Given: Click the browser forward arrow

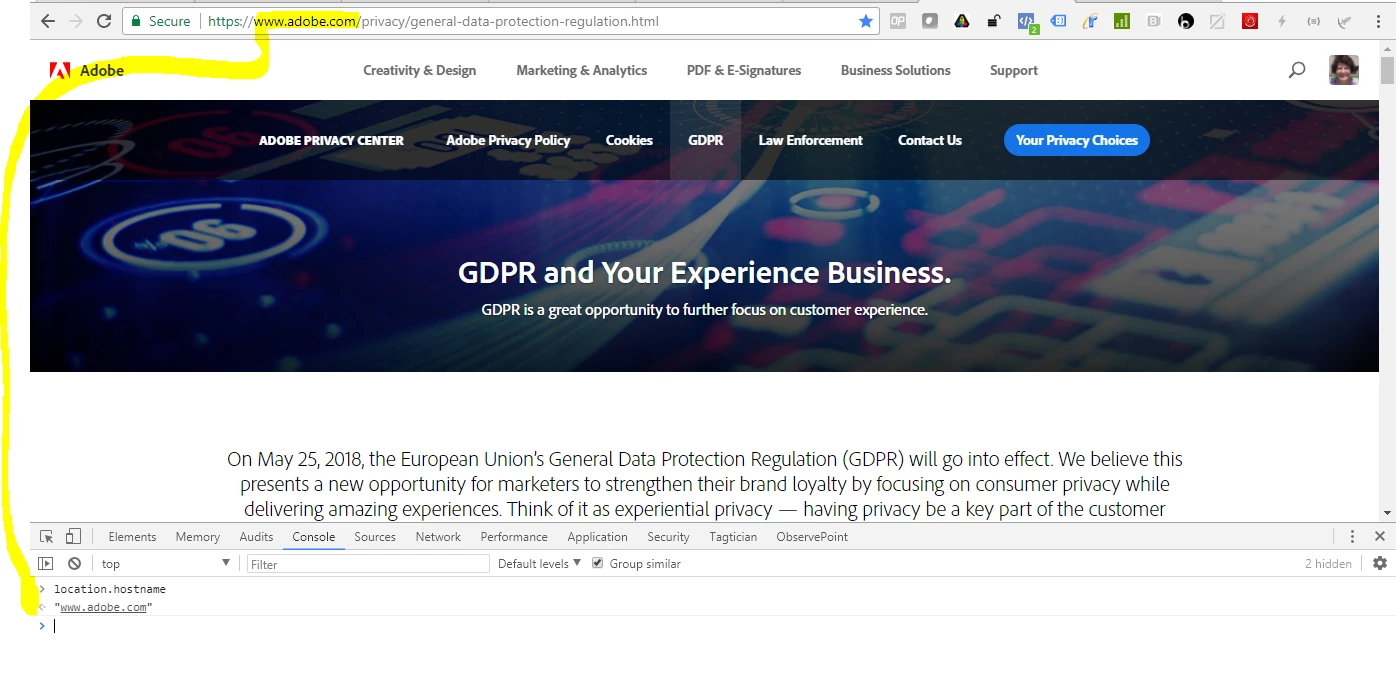Looking at the screenshot, I should point(76,21).
